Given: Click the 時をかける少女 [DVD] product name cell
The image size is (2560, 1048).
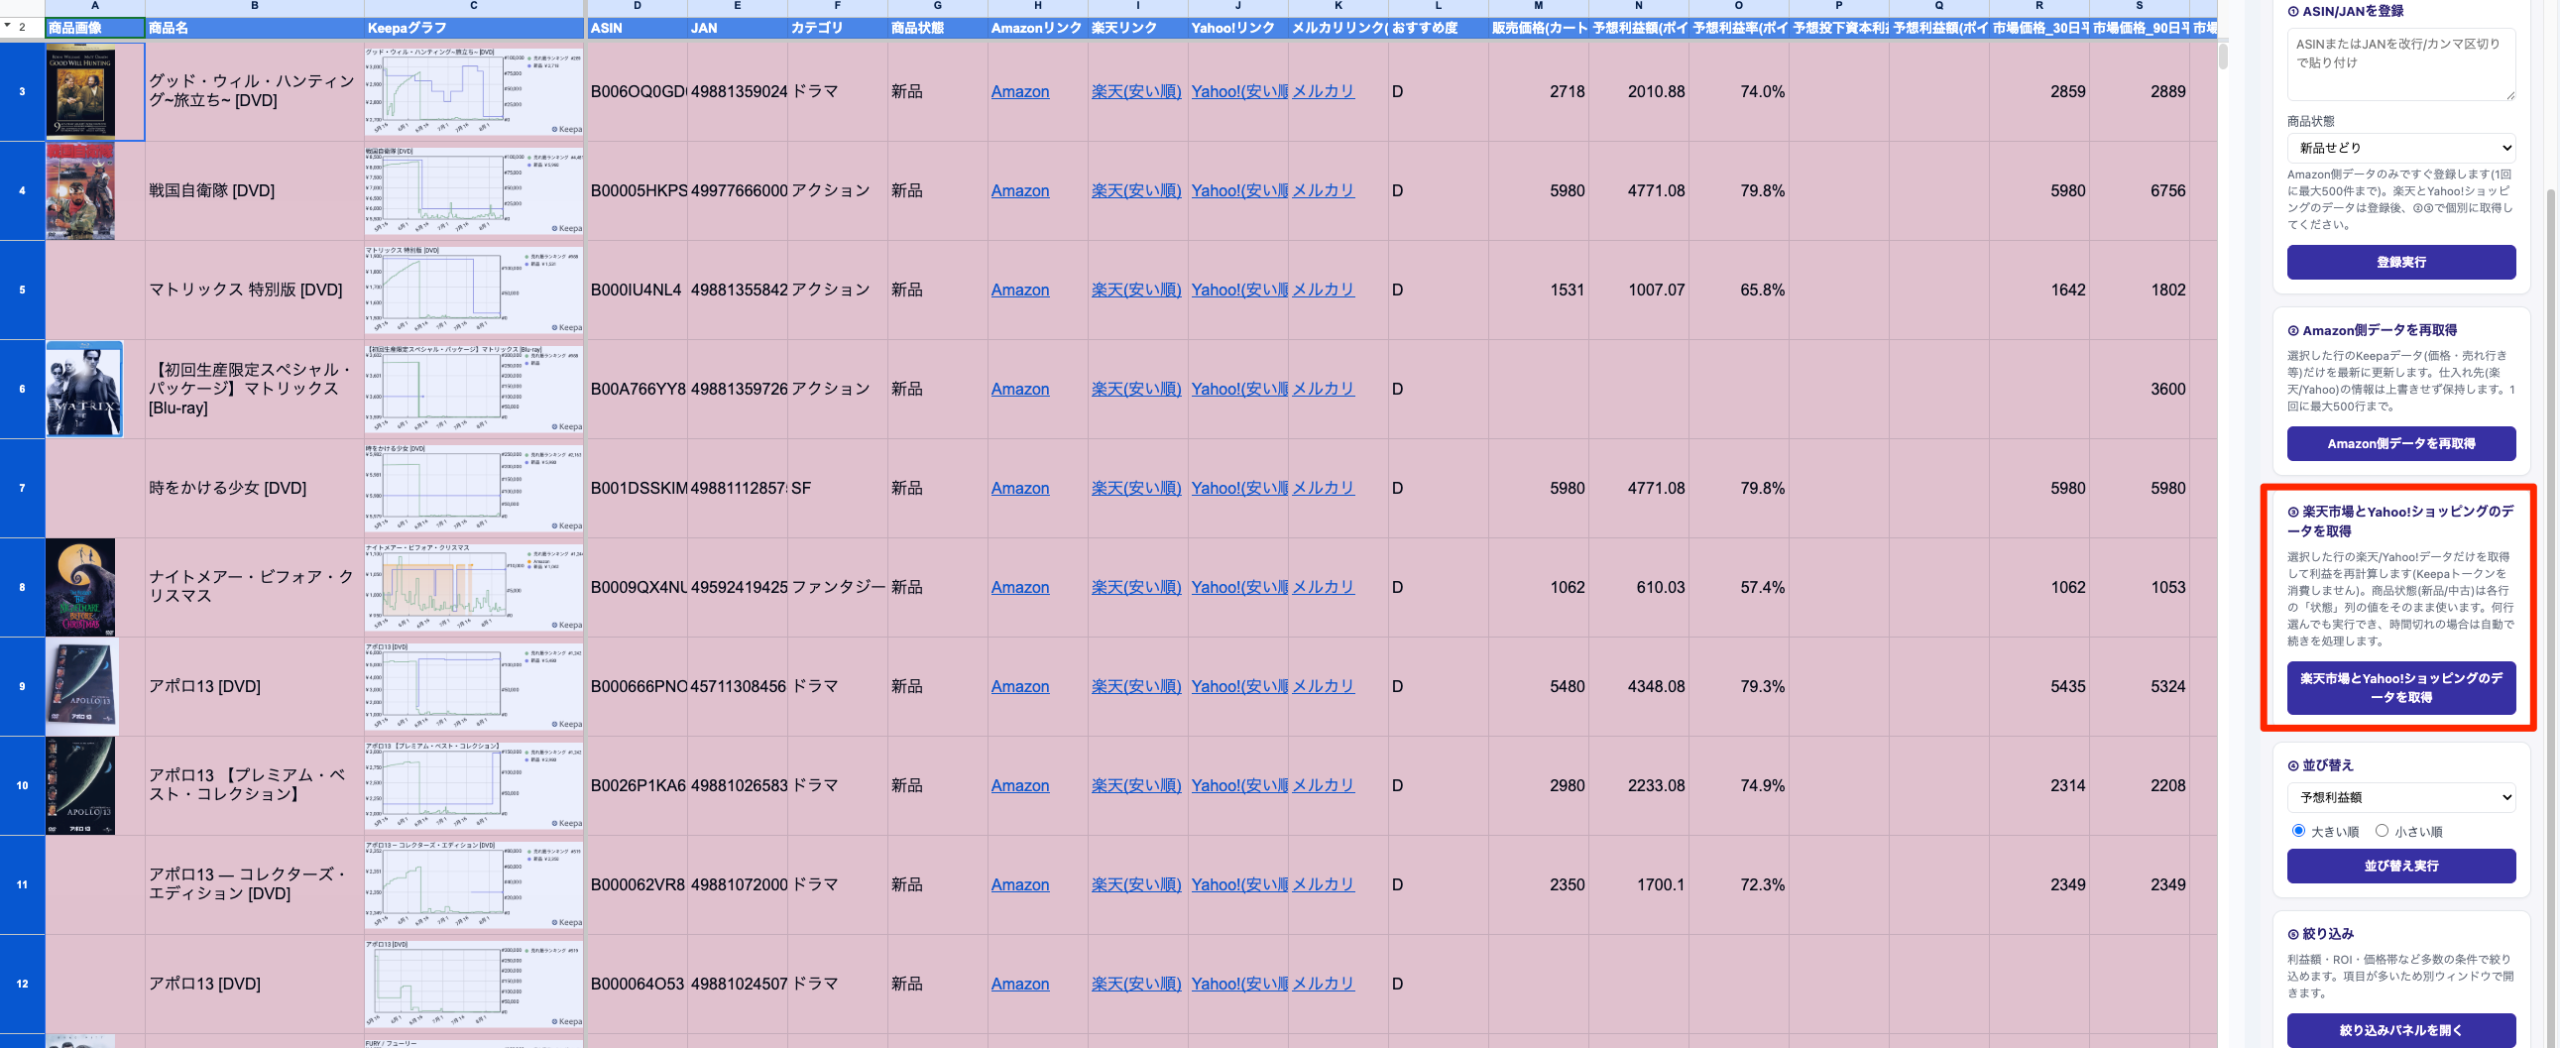Looking at the screenshot, I should click(255, 488).
